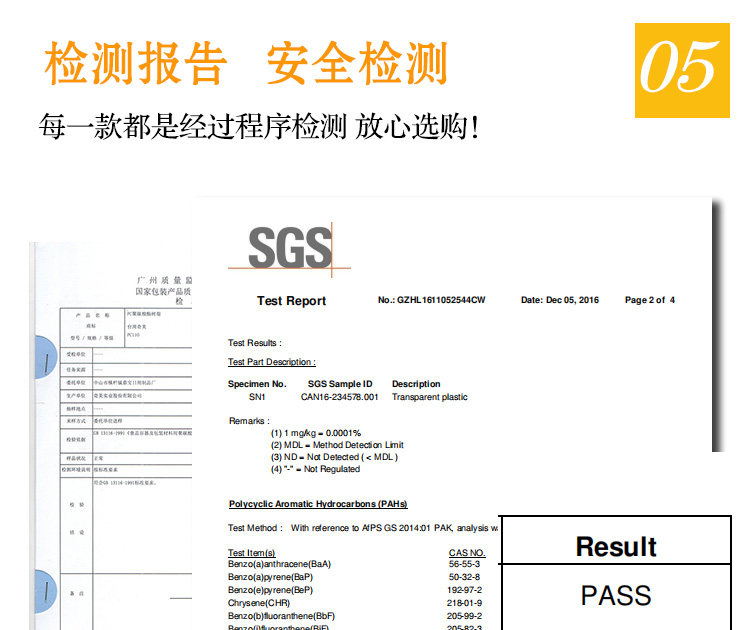The image size is (750, 630).
Task: Click the Result box header
Action: (616, 547)
